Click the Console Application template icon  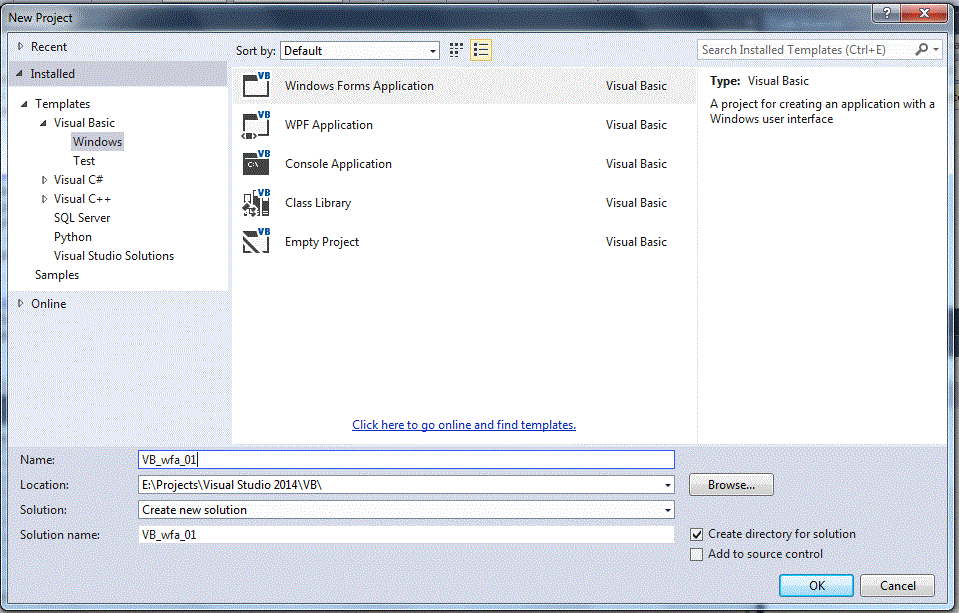256,163
